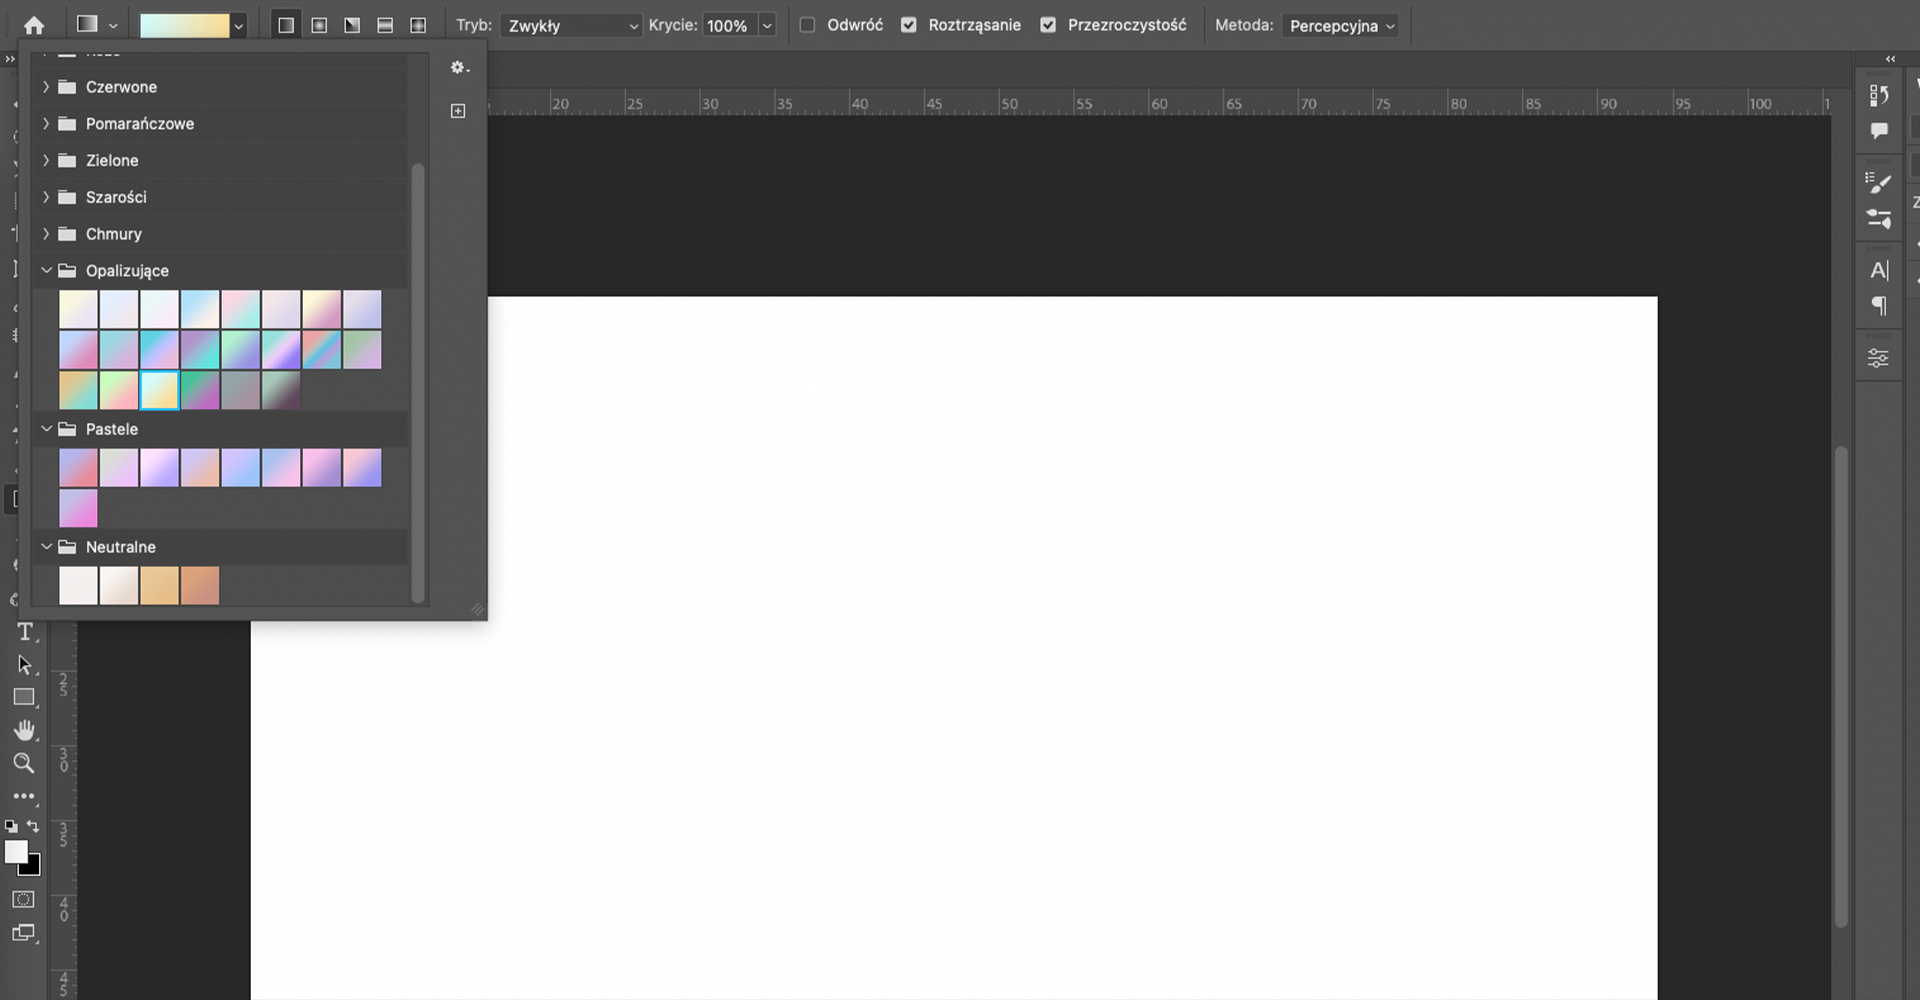Image resolution: width=1920 pixels, height=1000 pixels.
Task: Select the Type tool
Action: [25, 632]
